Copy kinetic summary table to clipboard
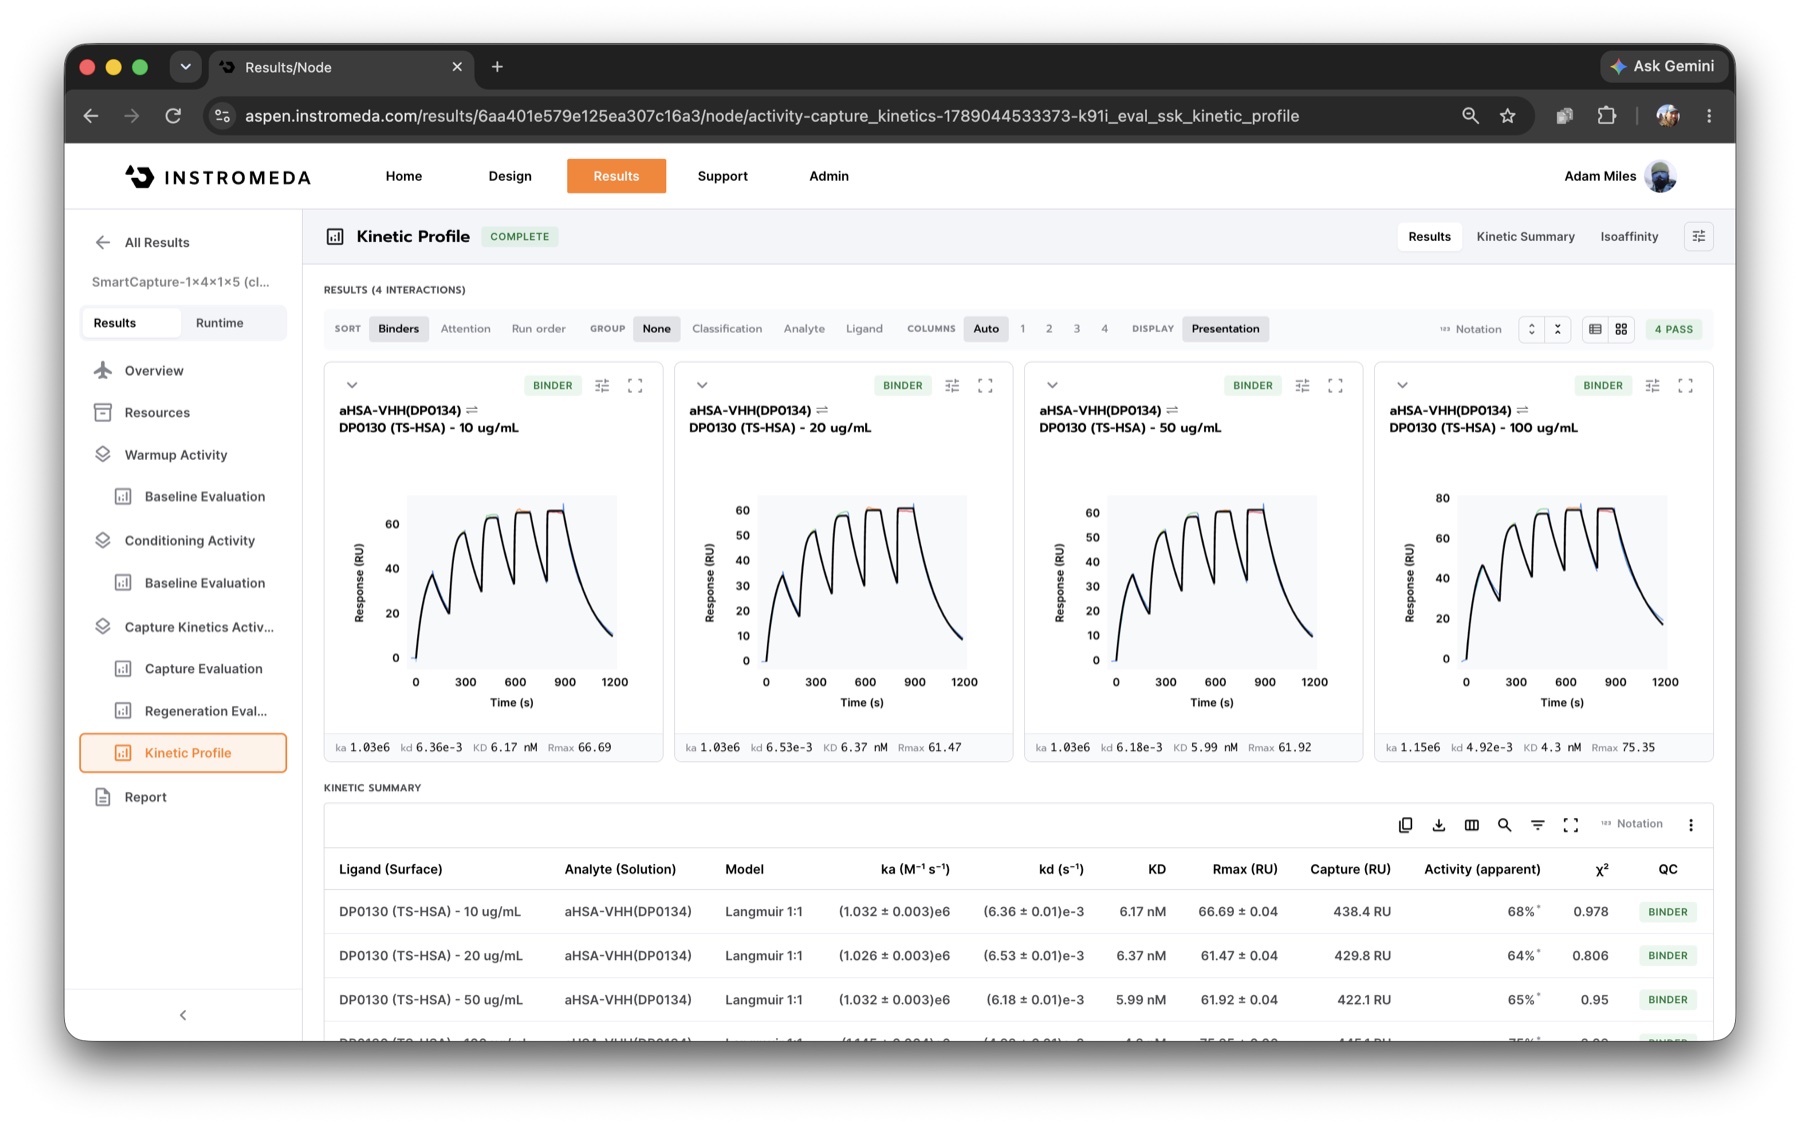1800x1126 pixels. (x=1405, y=825)
